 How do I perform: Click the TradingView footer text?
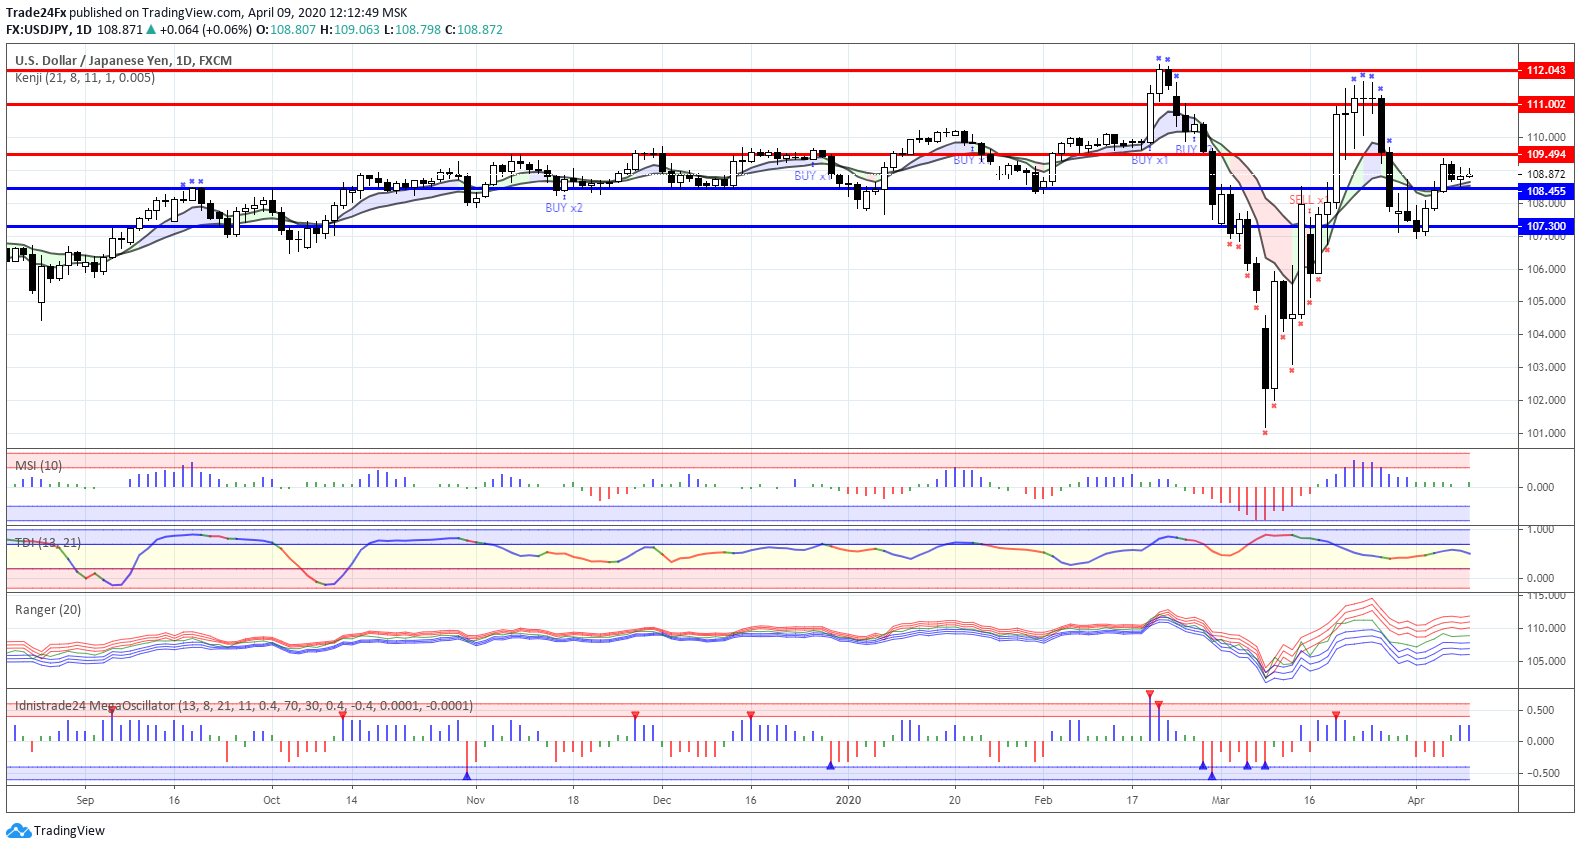[x=69, y=831]
